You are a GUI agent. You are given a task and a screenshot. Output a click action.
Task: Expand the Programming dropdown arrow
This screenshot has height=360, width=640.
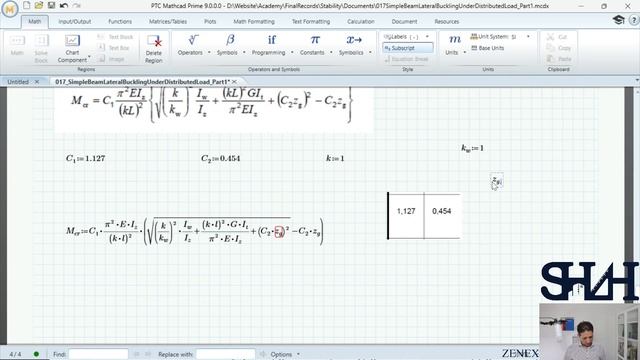click(292, 53)
